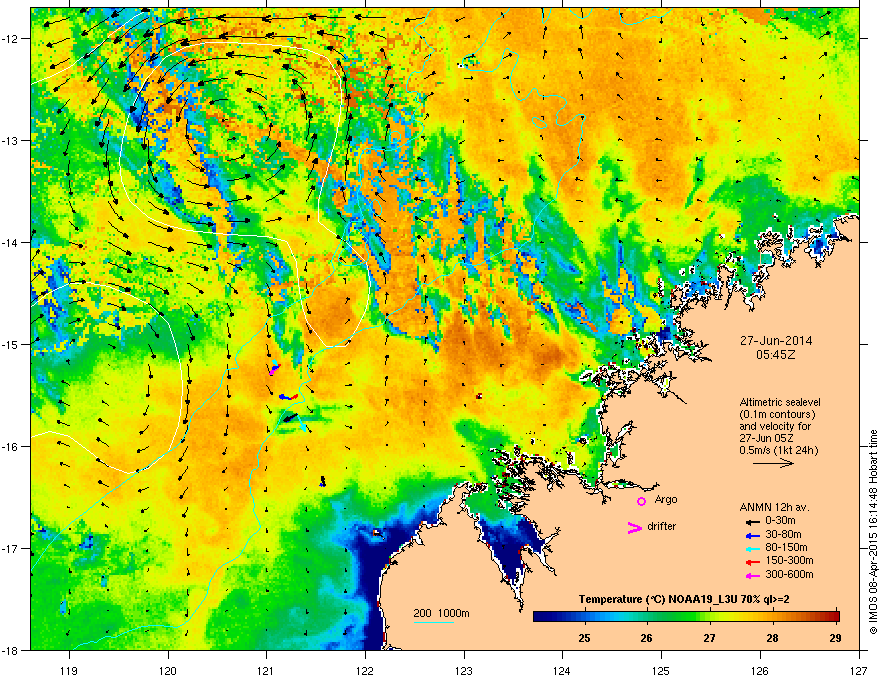The image size is (880, 680).
Task: Click the latitude axis label -18
Action: 10,650
